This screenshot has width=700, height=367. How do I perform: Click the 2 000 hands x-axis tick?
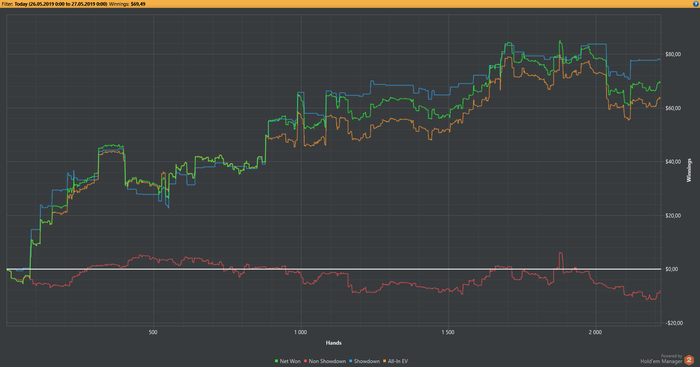click(595, 332)
